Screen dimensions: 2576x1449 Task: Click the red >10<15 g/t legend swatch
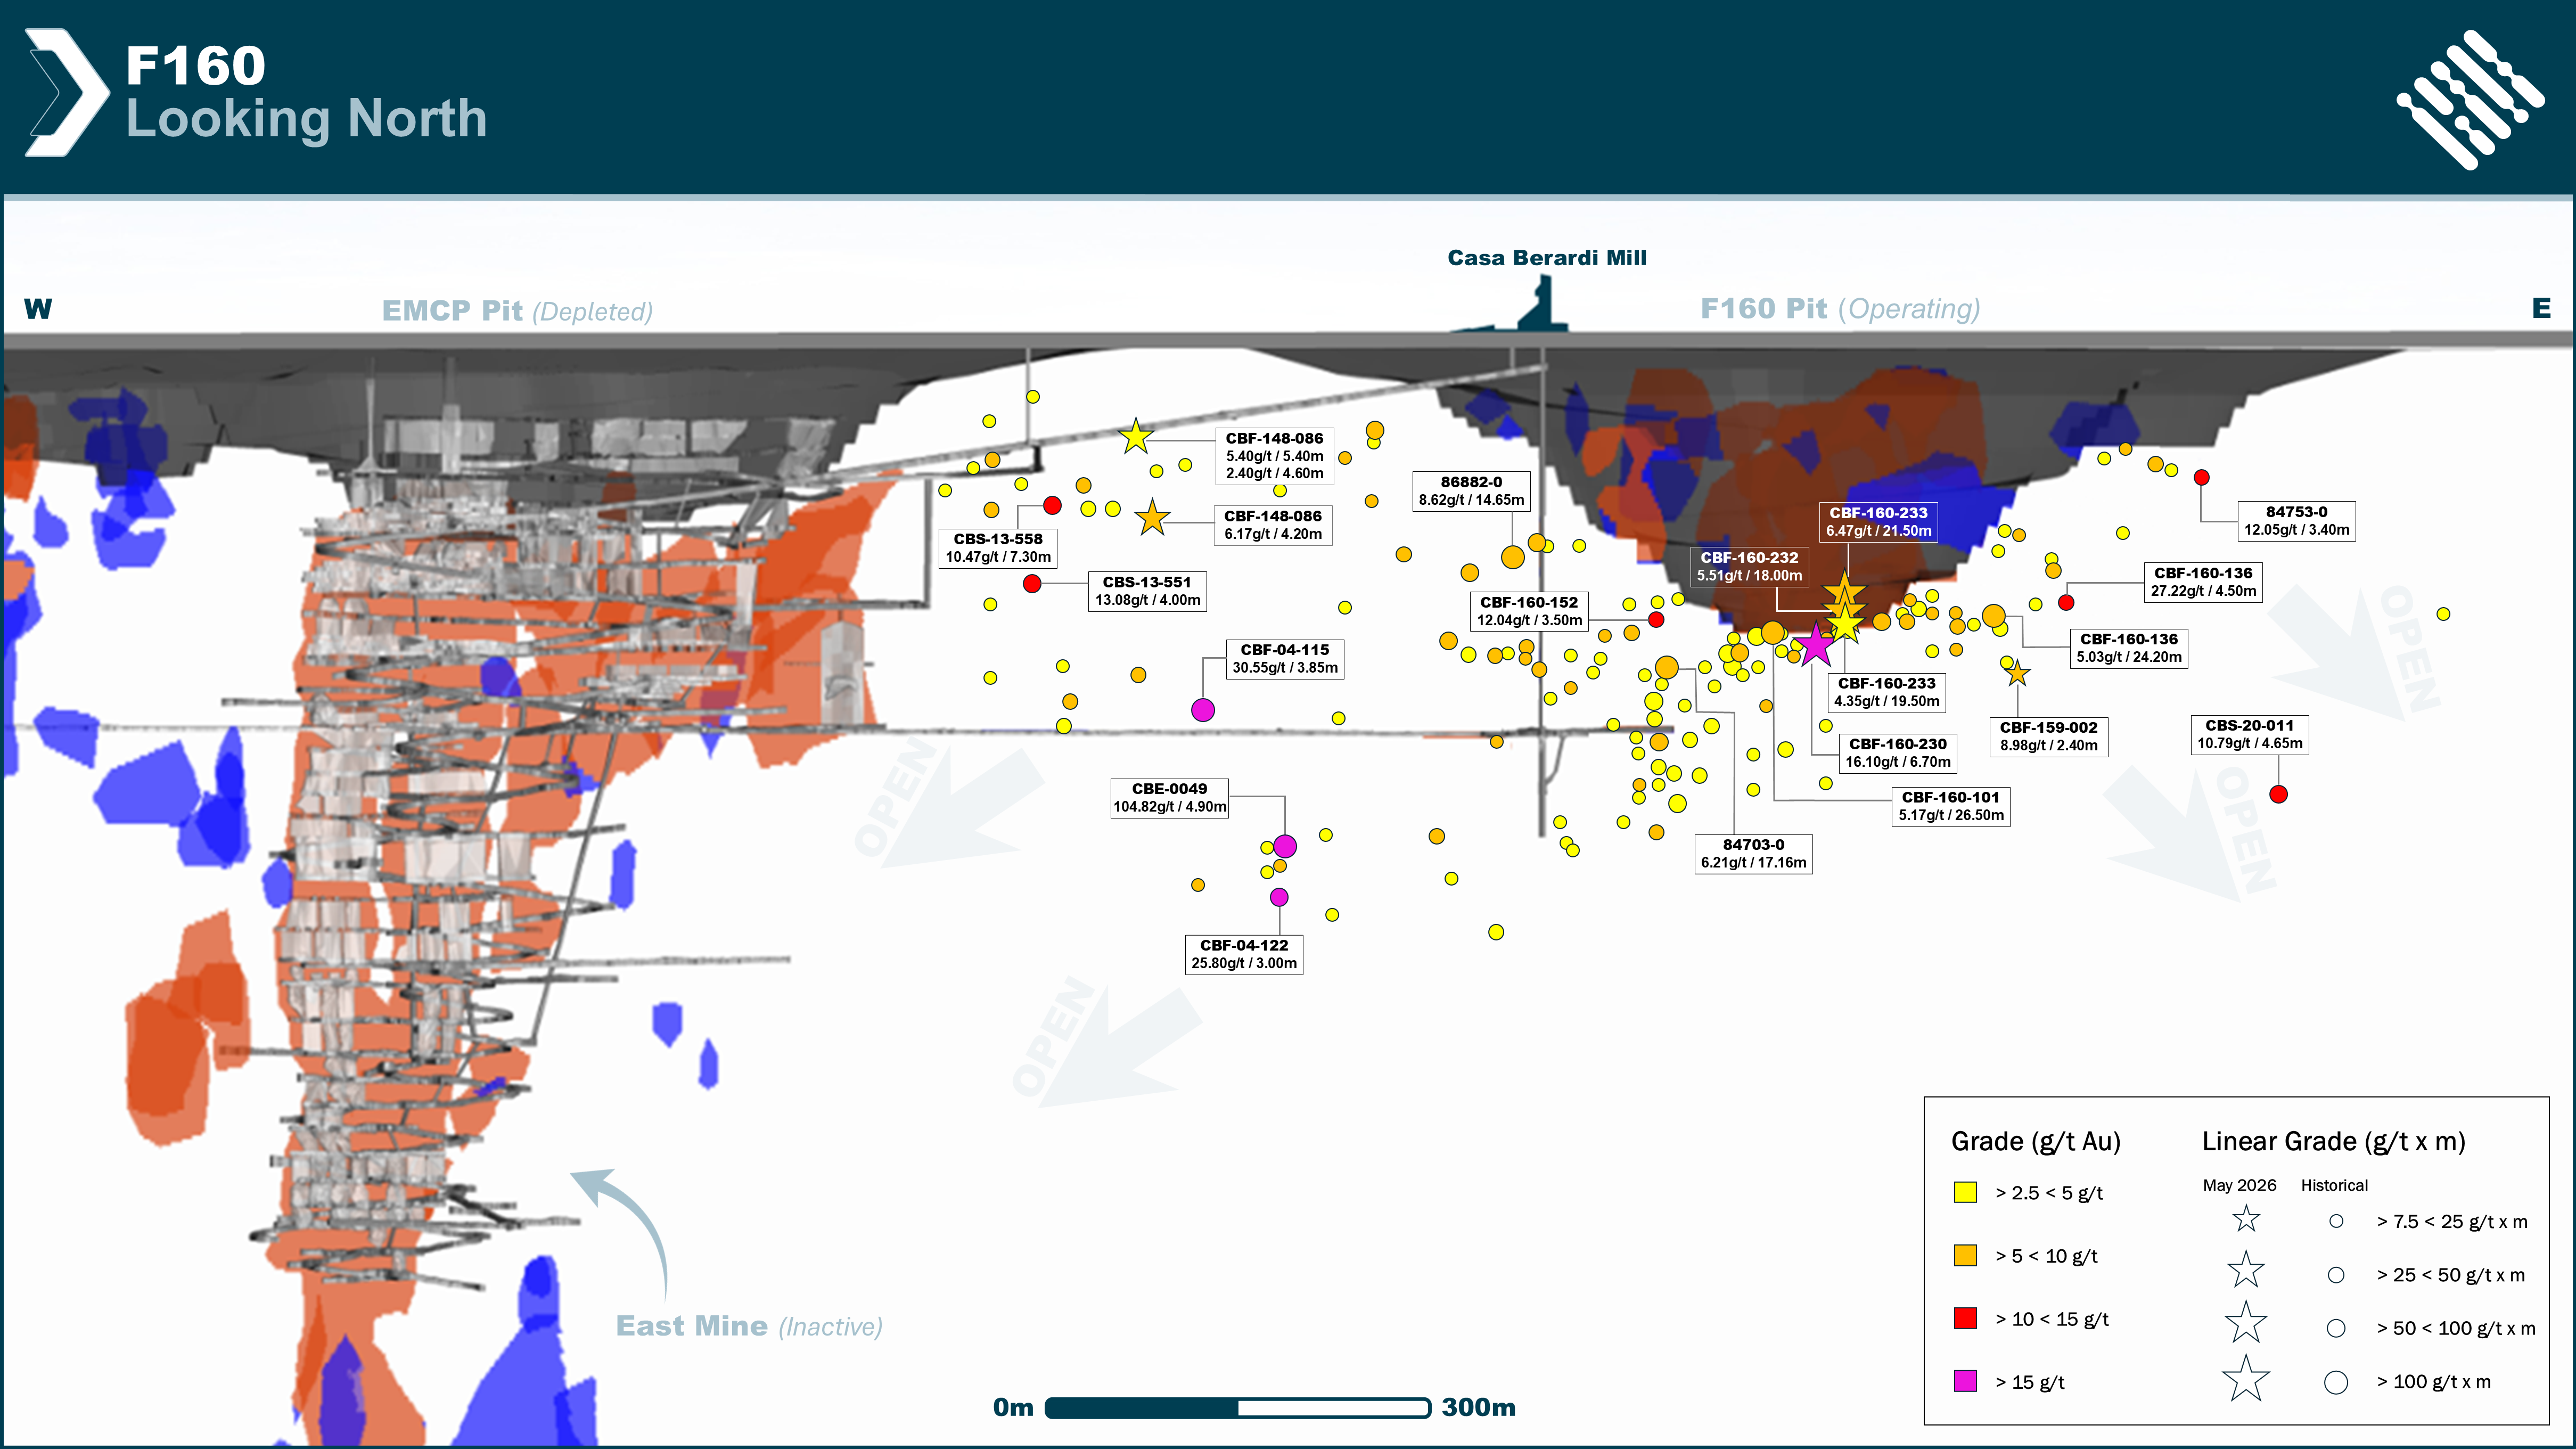point(1965,1318)
